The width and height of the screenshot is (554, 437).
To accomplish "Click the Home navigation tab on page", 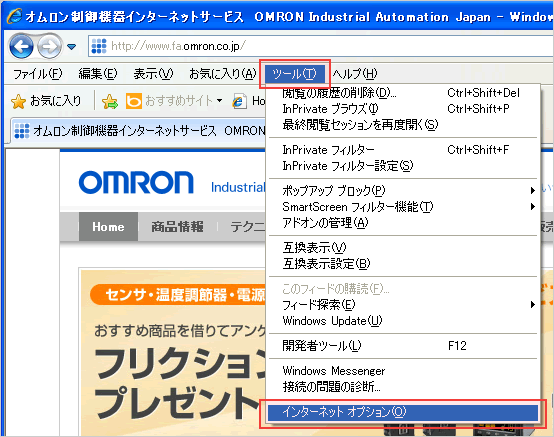I will click(x=108, y=226).
